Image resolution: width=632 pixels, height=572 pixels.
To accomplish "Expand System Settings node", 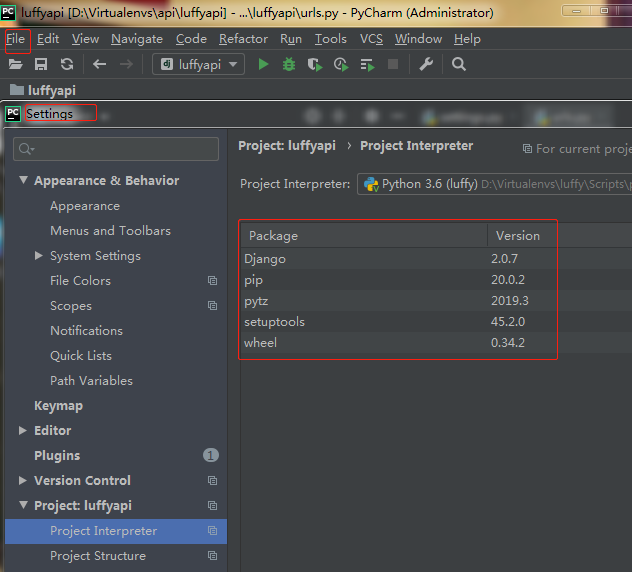I will (x=39, y=256).
